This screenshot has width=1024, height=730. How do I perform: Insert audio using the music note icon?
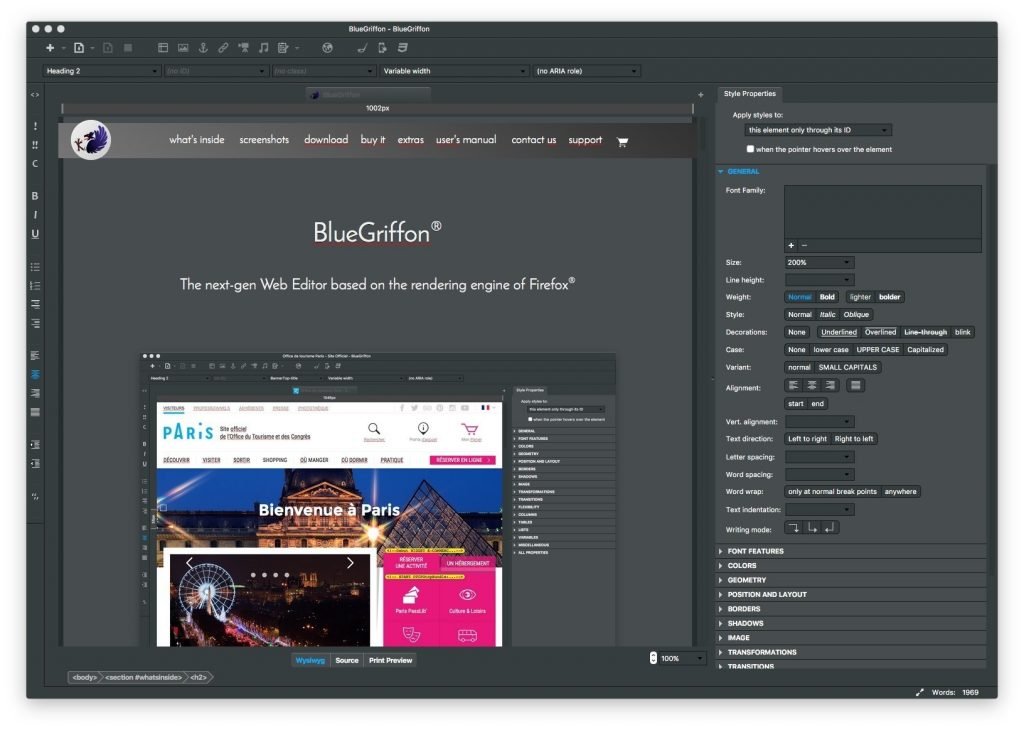pyautogui.click(x=263, y=48)
